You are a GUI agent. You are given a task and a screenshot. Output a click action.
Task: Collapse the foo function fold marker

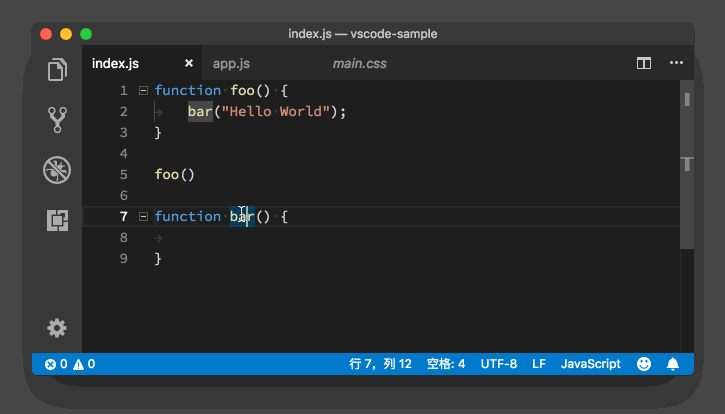(144, 90)
